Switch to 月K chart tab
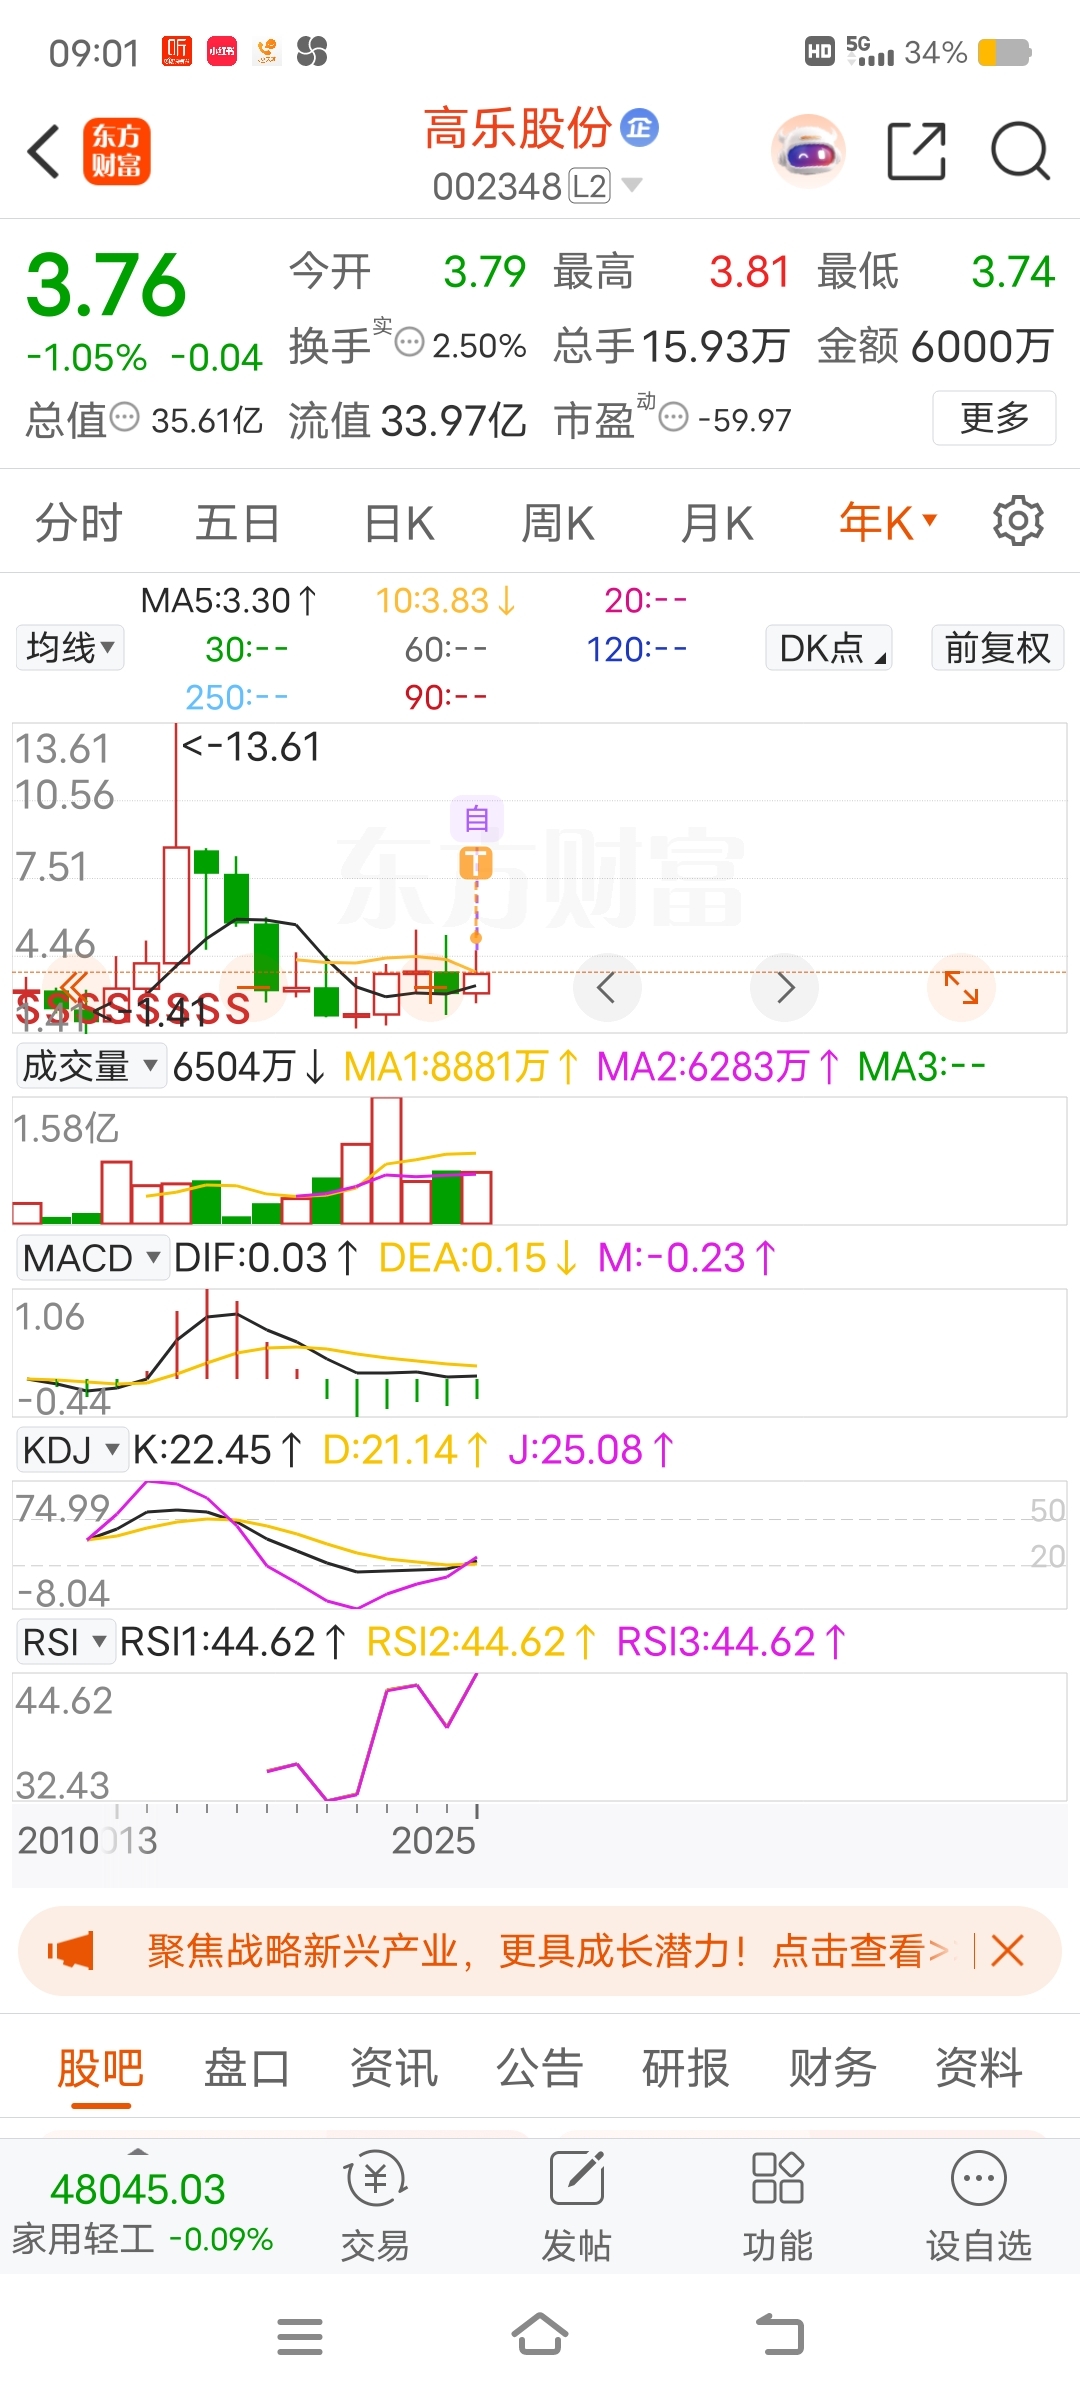 tap(717, 522)
